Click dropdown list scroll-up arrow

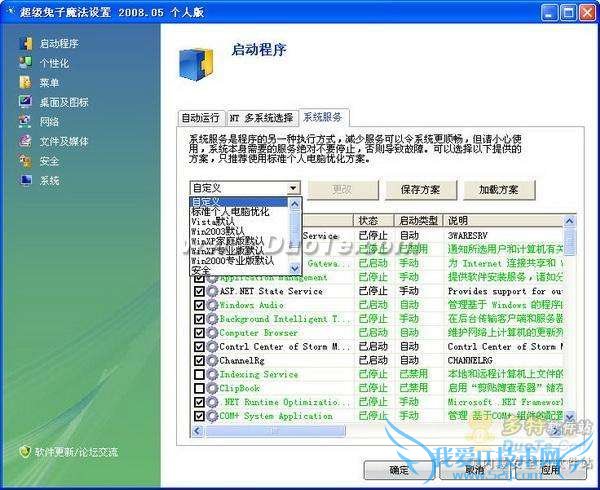[295, 204]
